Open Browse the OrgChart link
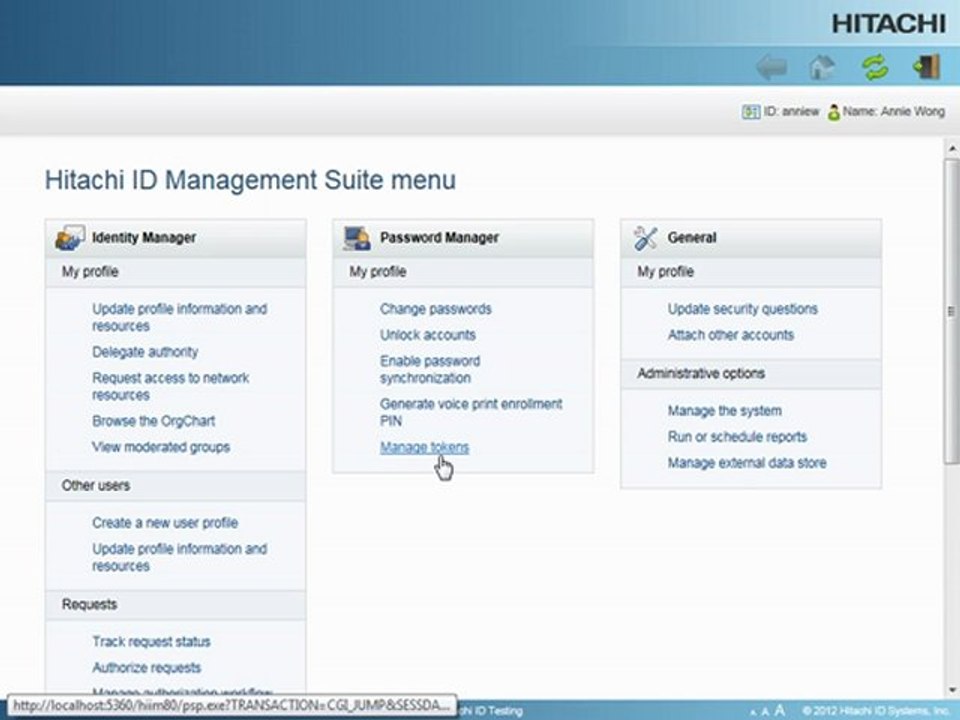 coord(154,421)
